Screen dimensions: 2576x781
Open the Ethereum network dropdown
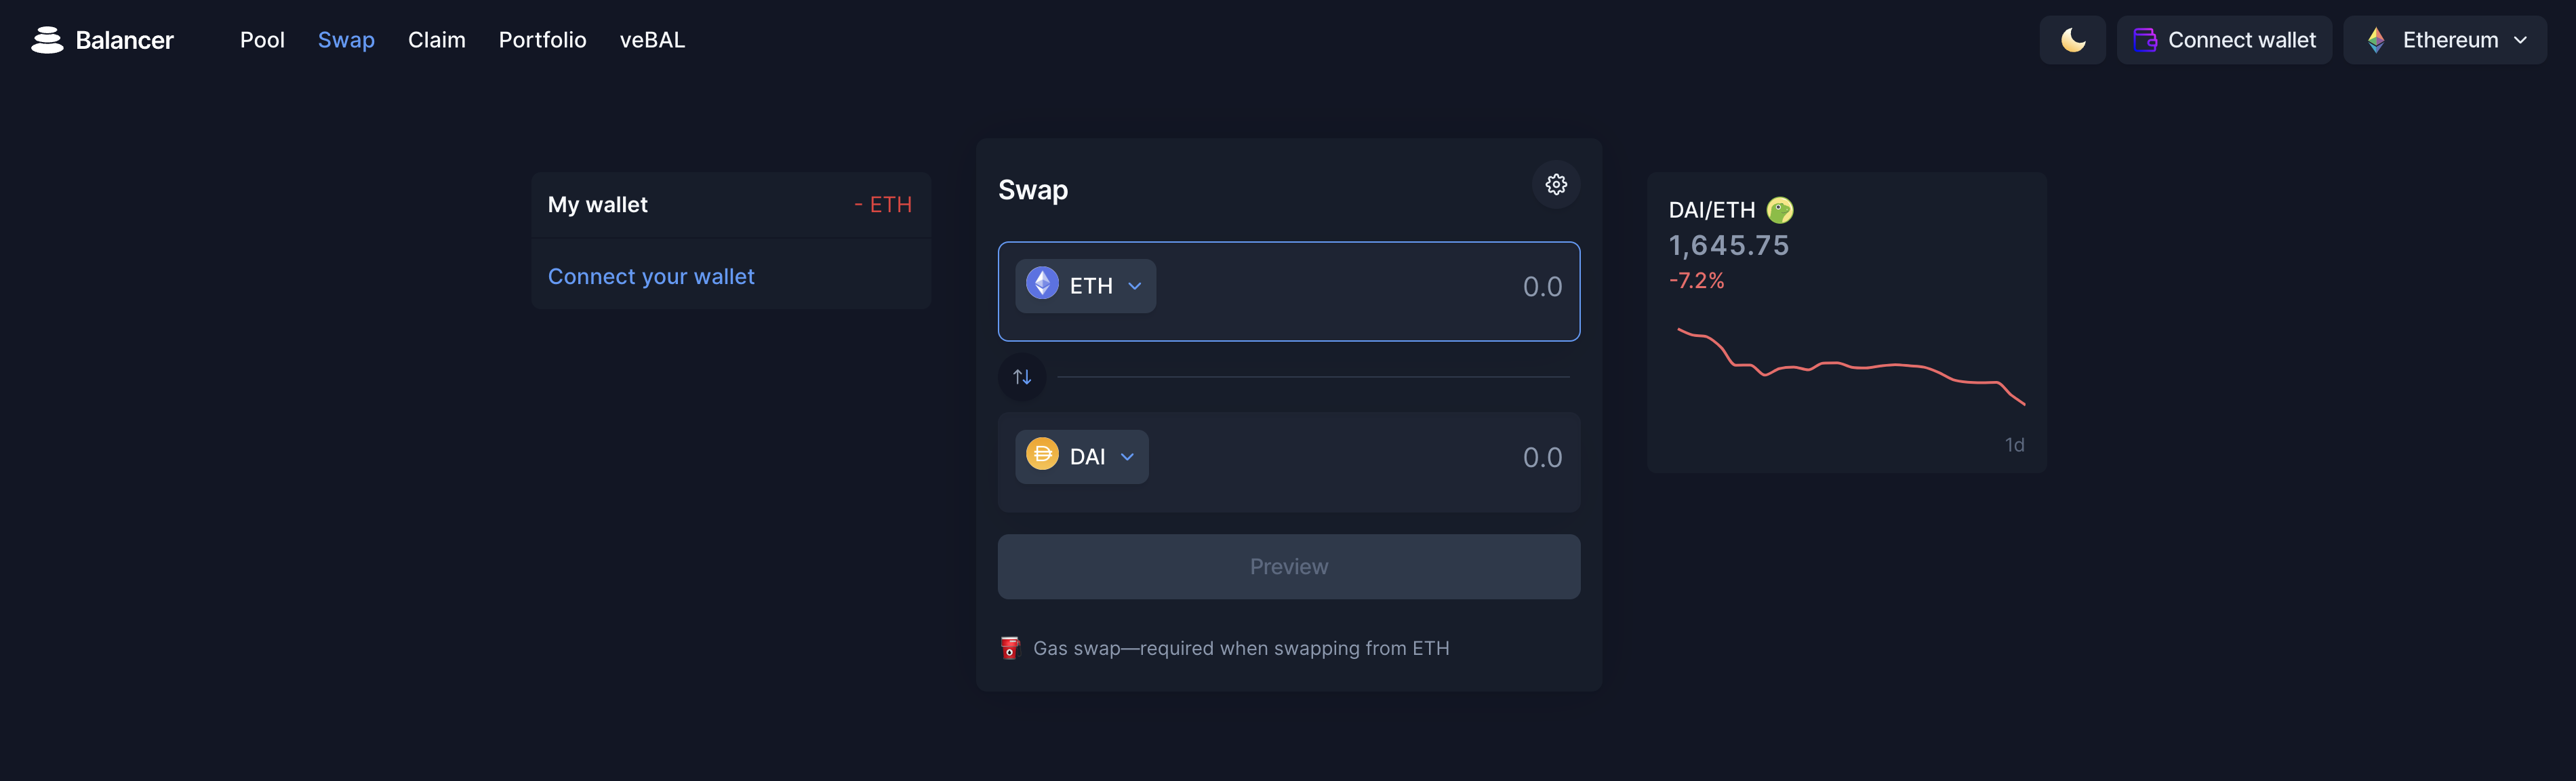tap(2445, 40)
